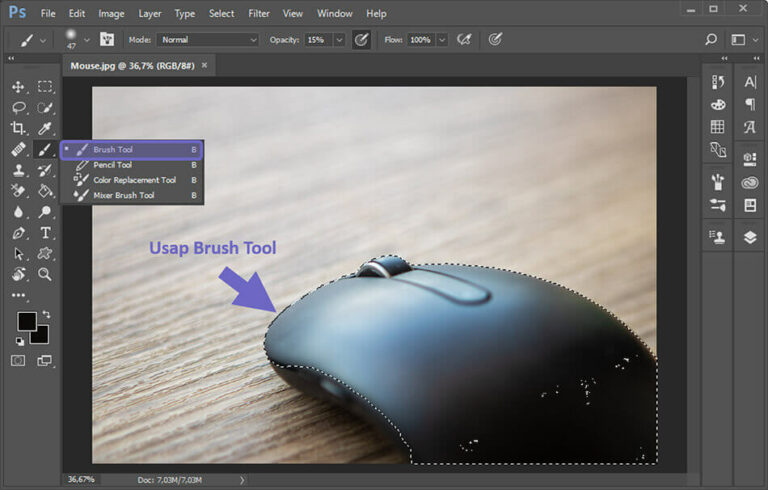768x490 pixels.
Task: Choose Mixer Brush Tool from flyout
Action: (x=132, y=196)
